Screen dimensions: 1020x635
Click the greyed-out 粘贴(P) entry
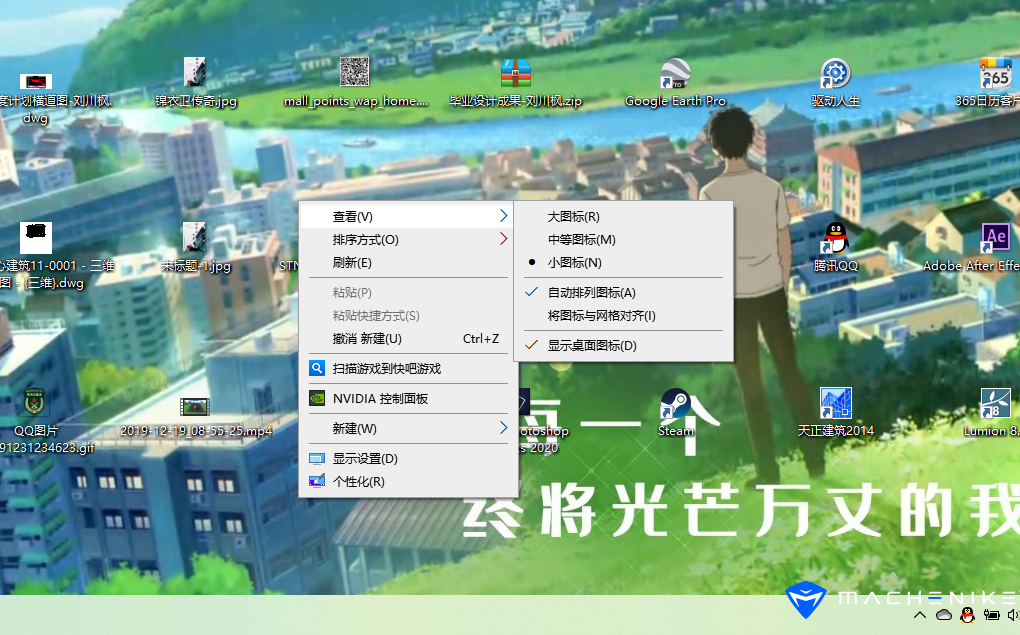pyautogui.click(x=408, y=292)
